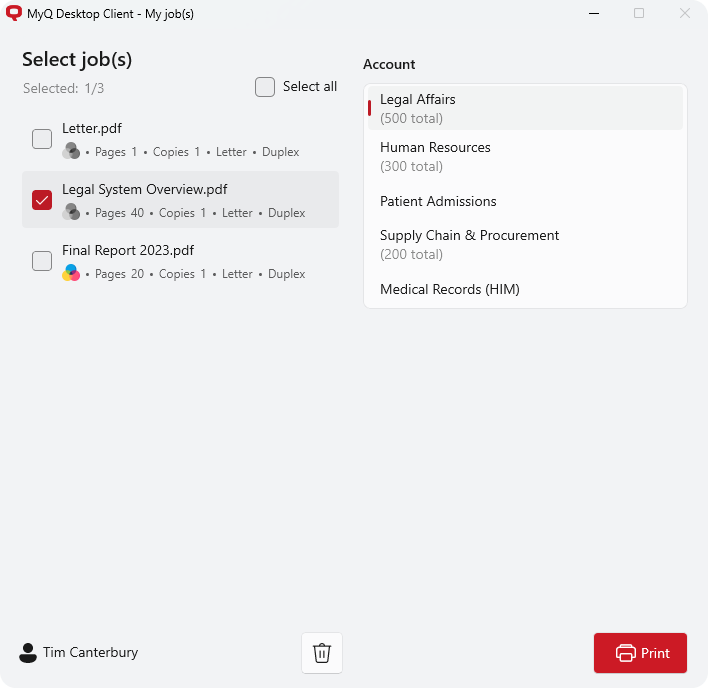Select the Legal Affairs account
709x688 pixels.
[525, 108]
